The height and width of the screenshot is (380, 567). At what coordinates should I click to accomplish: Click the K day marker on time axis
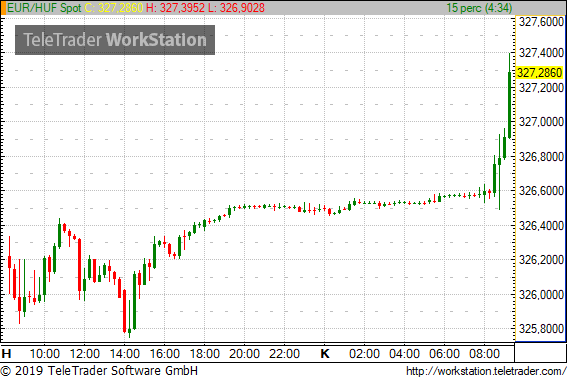(x=325, y=353)
